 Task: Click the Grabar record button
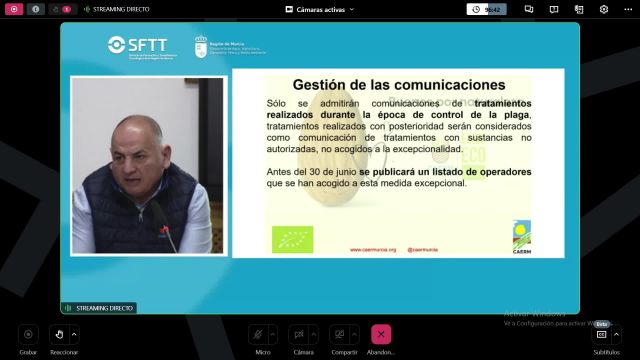28,335
